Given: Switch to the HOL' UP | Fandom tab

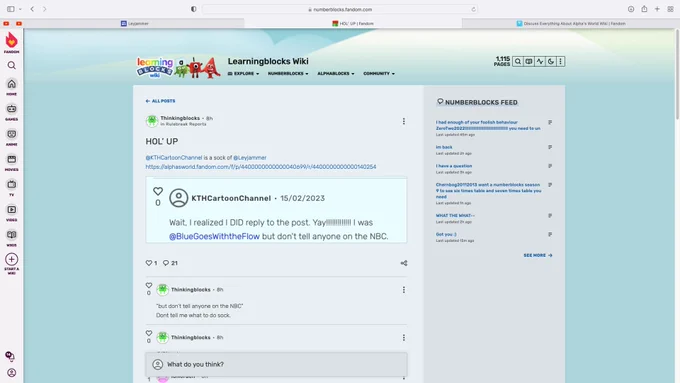Looking at the screenshot, I should 353,23.
